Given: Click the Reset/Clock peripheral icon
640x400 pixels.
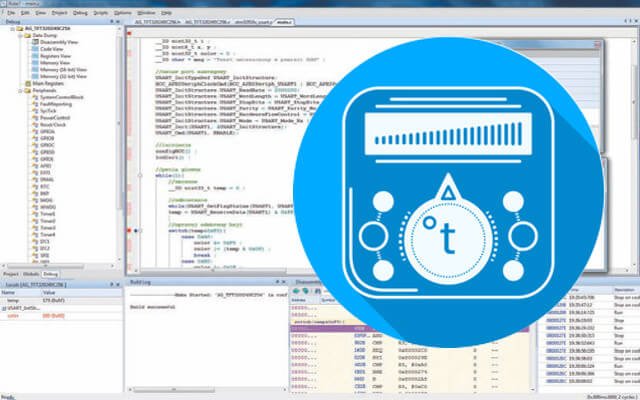Looking at the screenshot, I should pyautogui.click(x=35, y=124).
